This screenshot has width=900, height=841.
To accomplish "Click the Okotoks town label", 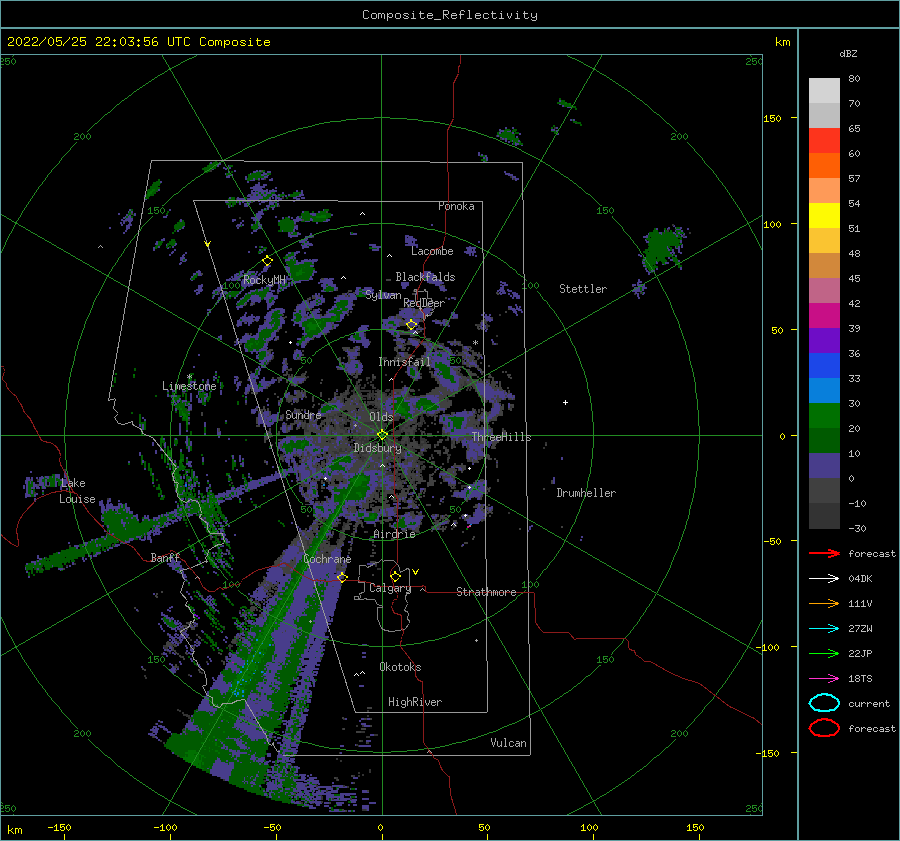I will pos(400,667).
